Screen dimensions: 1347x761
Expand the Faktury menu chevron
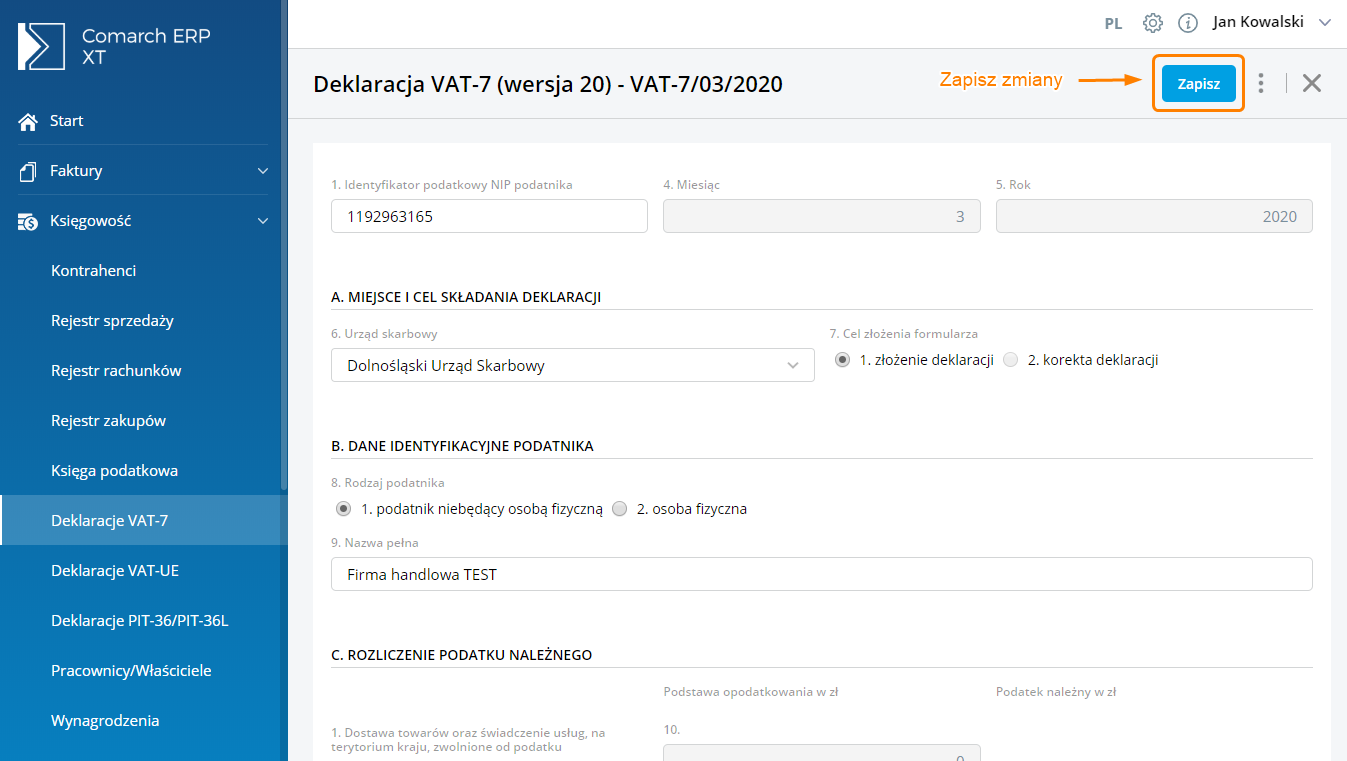pyautogui.click(x=263, y=171)
